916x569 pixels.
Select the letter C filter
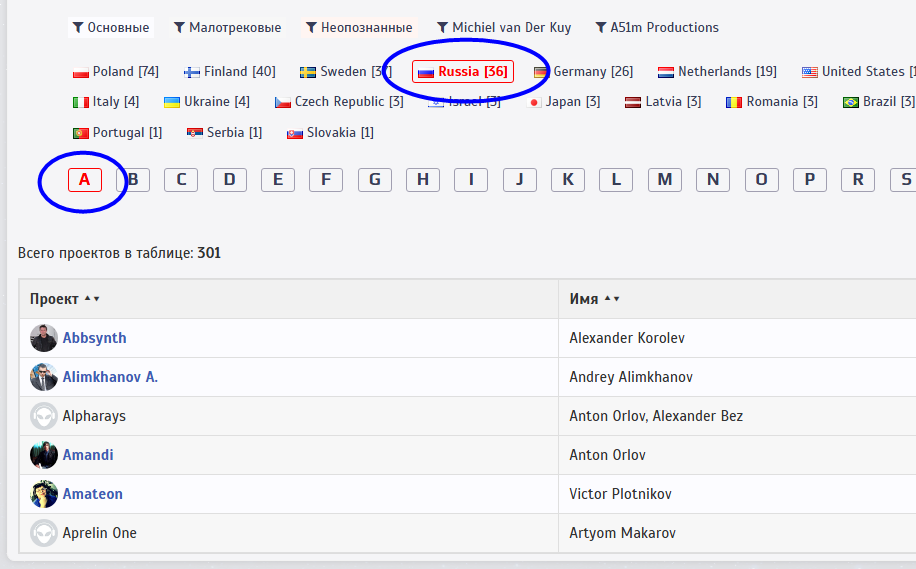point(181,180)
